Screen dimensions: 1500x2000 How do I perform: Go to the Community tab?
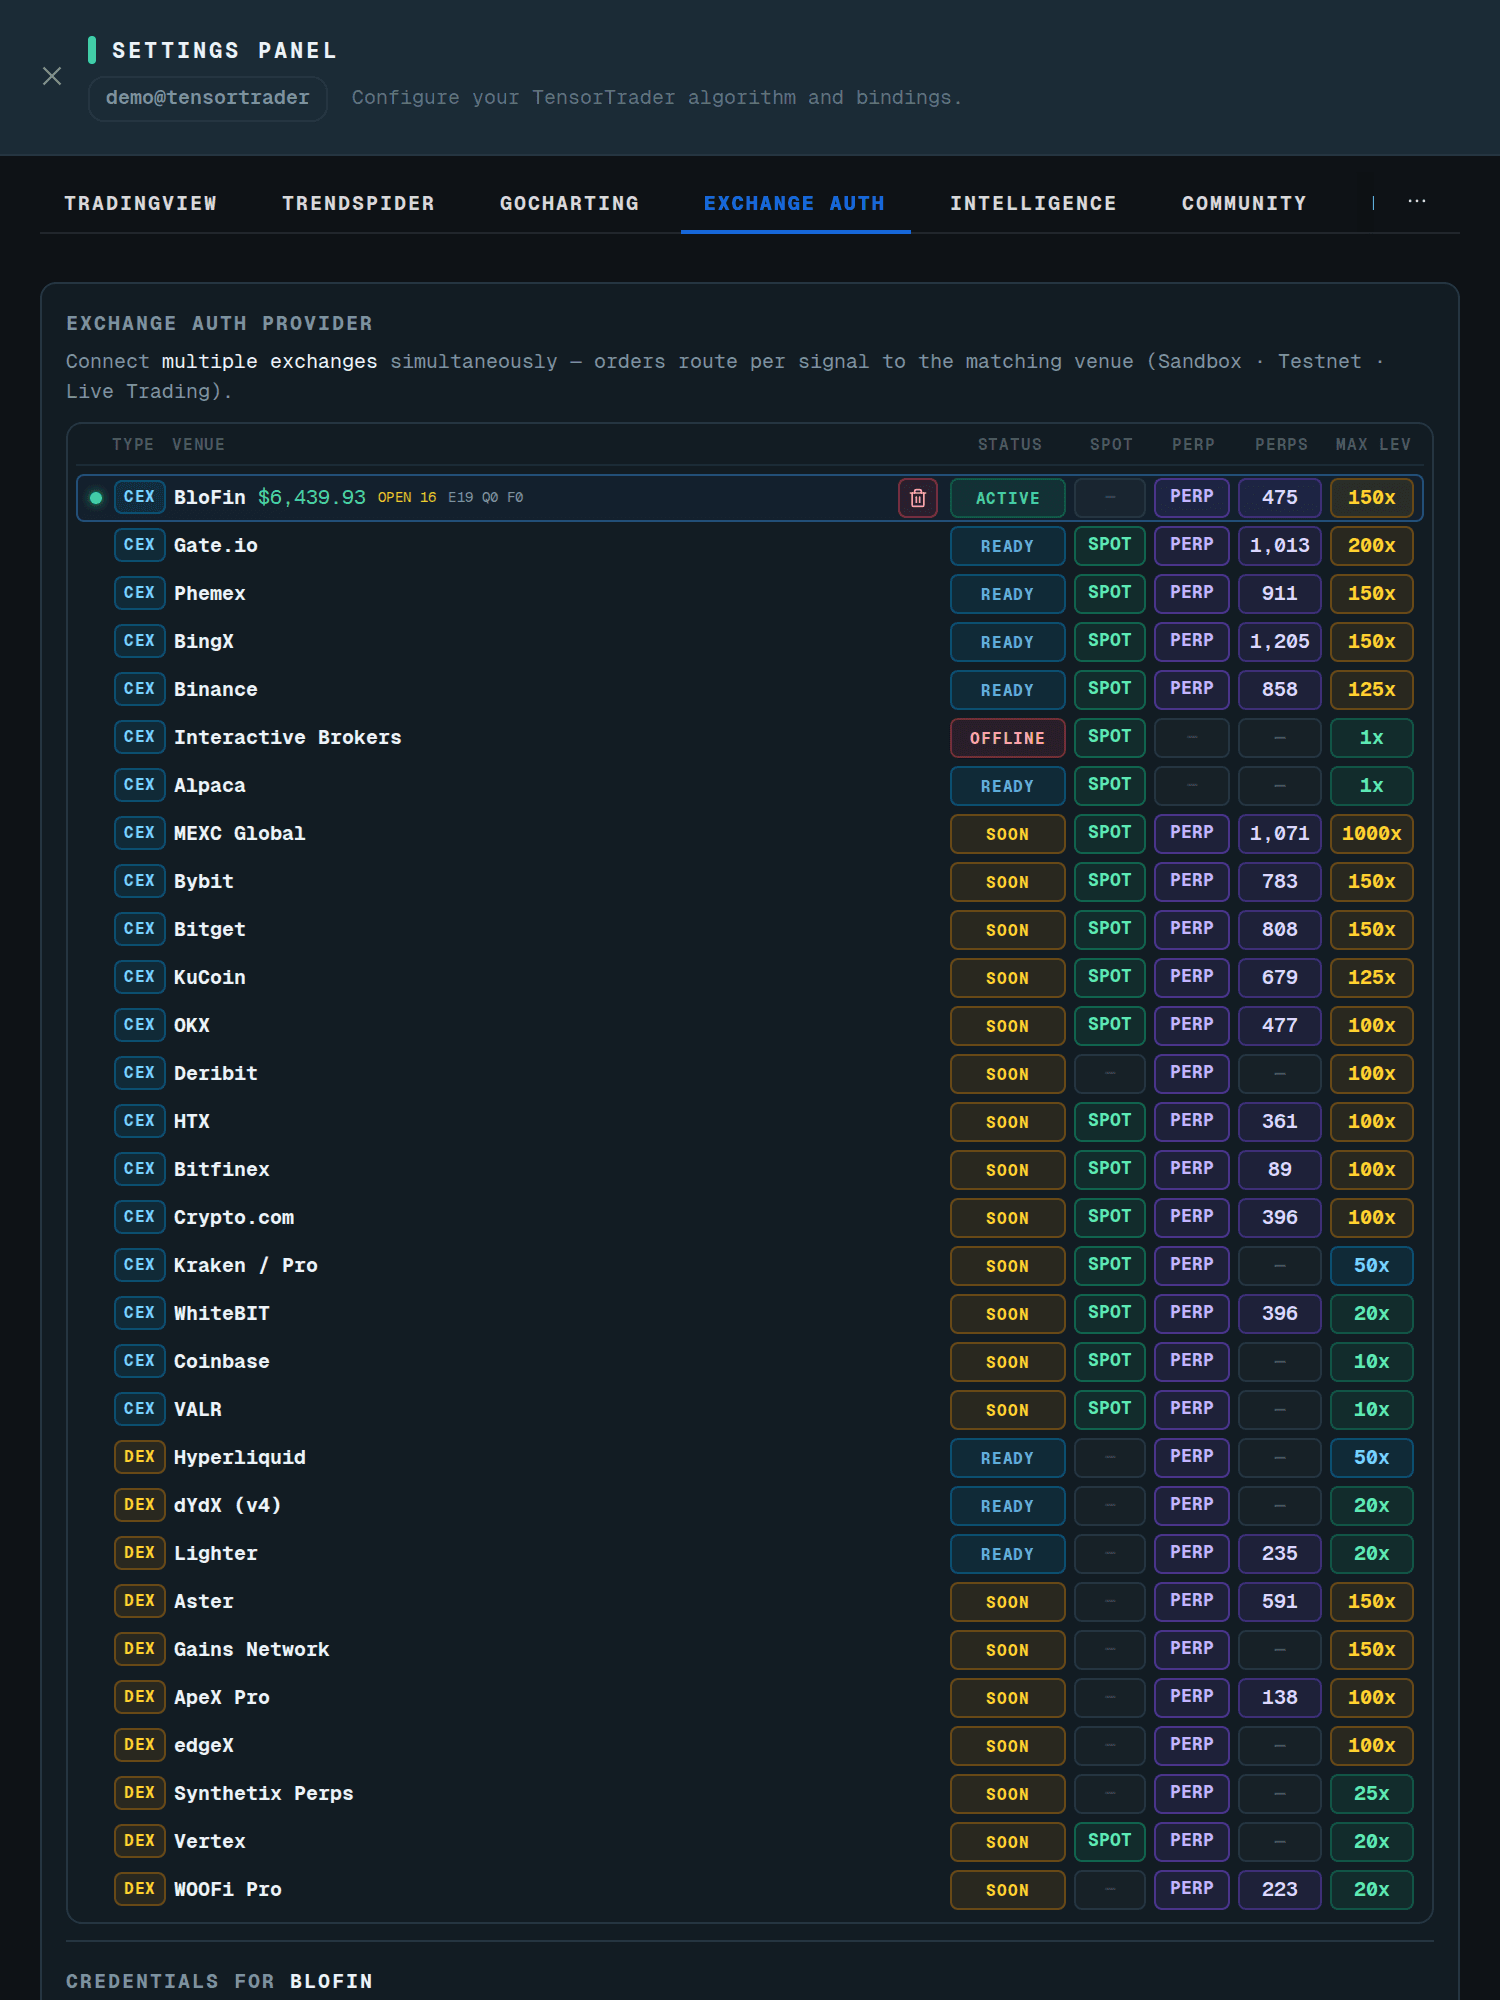pos(1244,203)
